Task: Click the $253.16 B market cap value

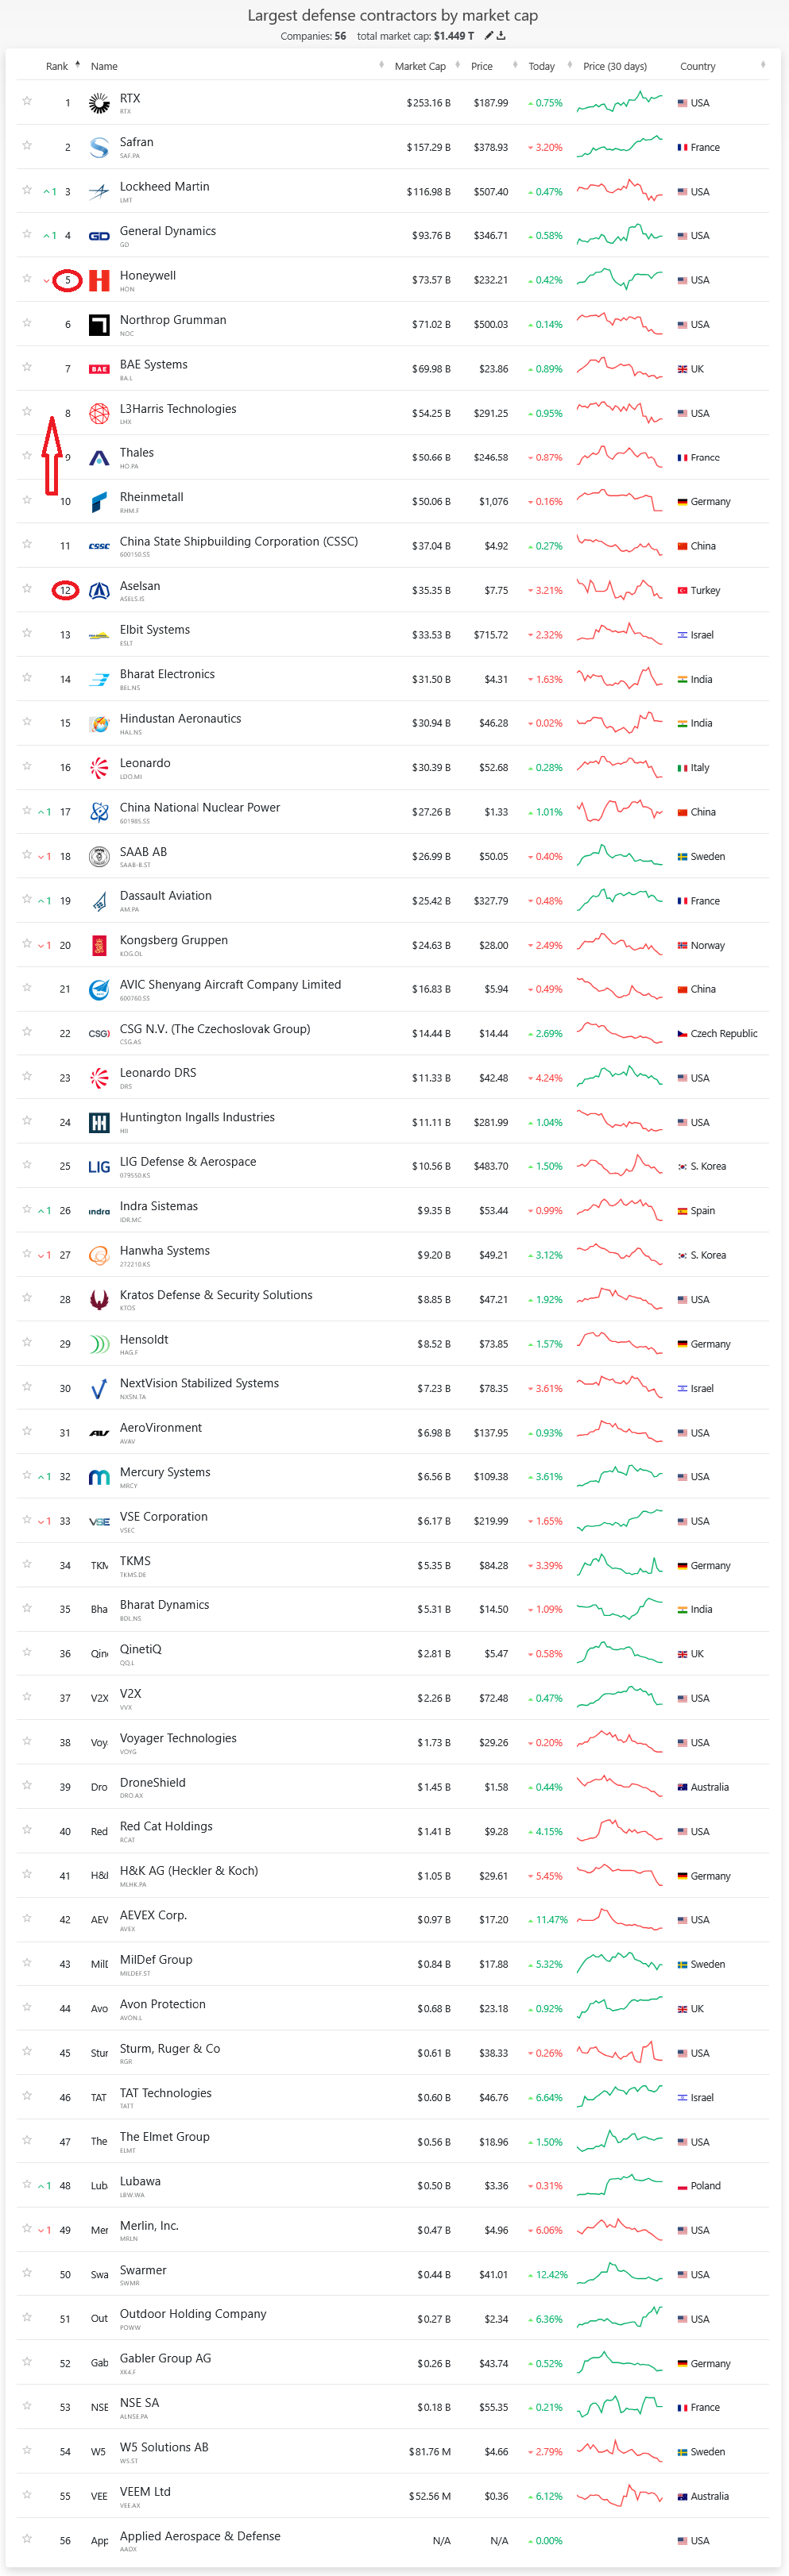Action: point(428,103)
